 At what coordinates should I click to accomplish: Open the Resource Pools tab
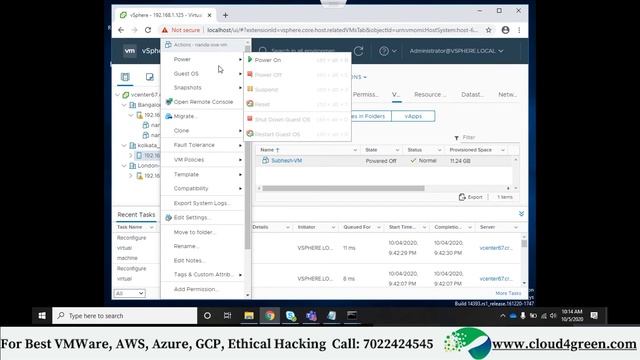pyautogui.click(x=430, y=94)
